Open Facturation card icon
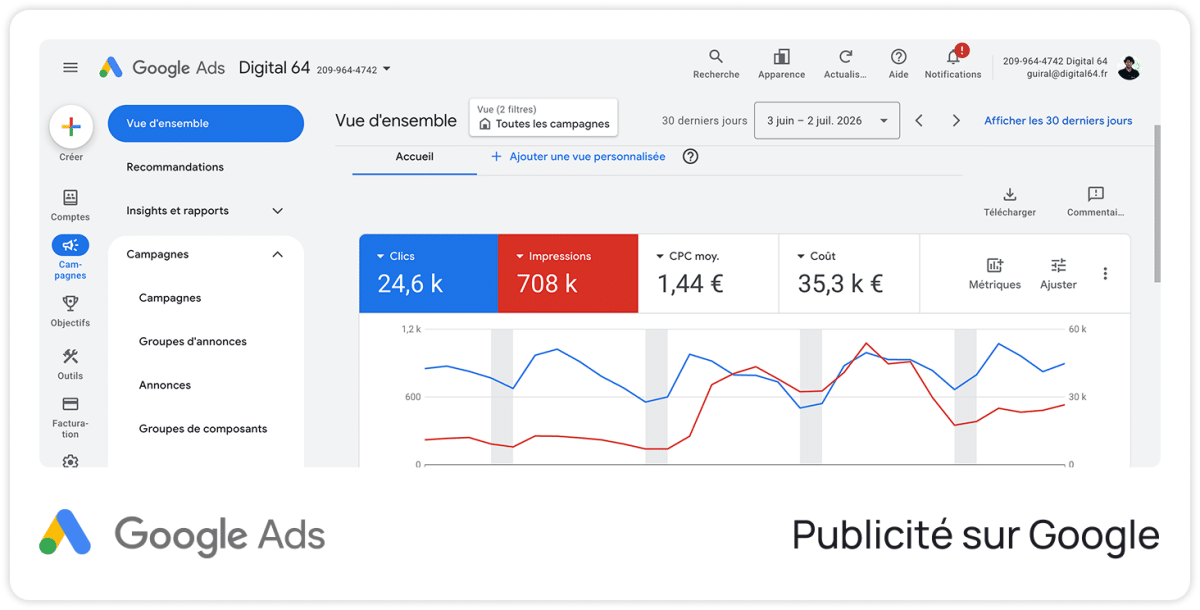This screenshot has height=610, width=1200. tap(70, 404)
